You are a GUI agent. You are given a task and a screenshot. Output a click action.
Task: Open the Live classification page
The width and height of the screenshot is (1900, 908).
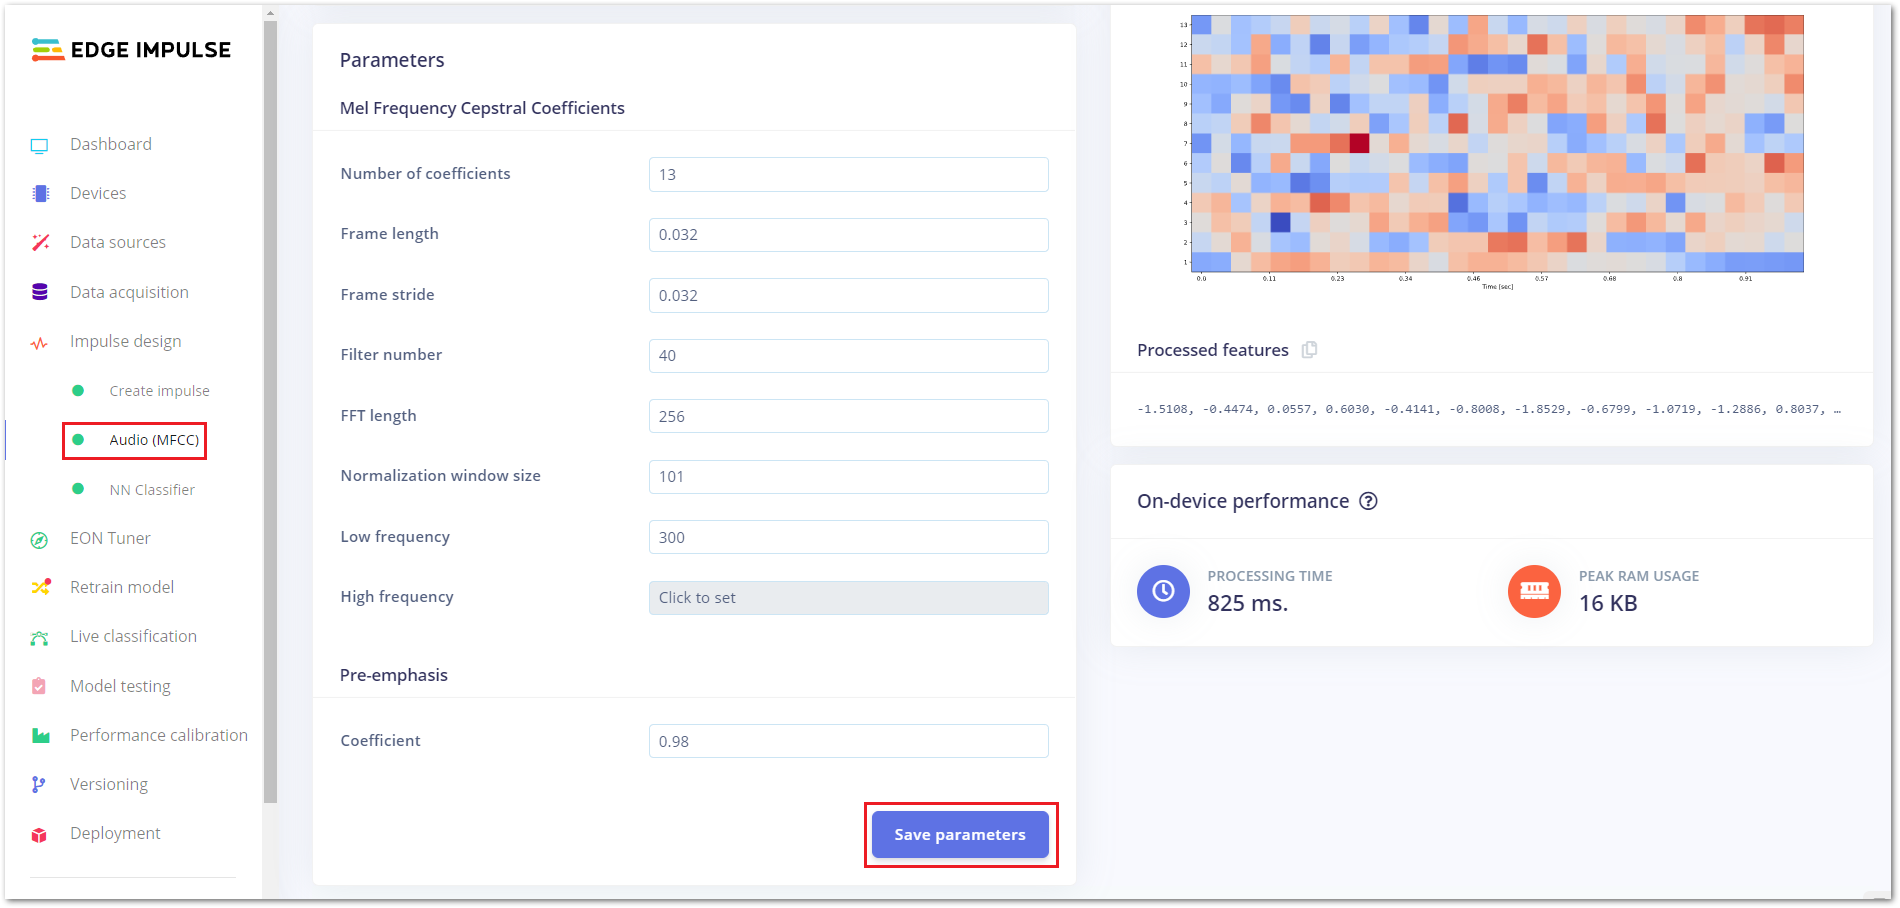tap(133, 637)
